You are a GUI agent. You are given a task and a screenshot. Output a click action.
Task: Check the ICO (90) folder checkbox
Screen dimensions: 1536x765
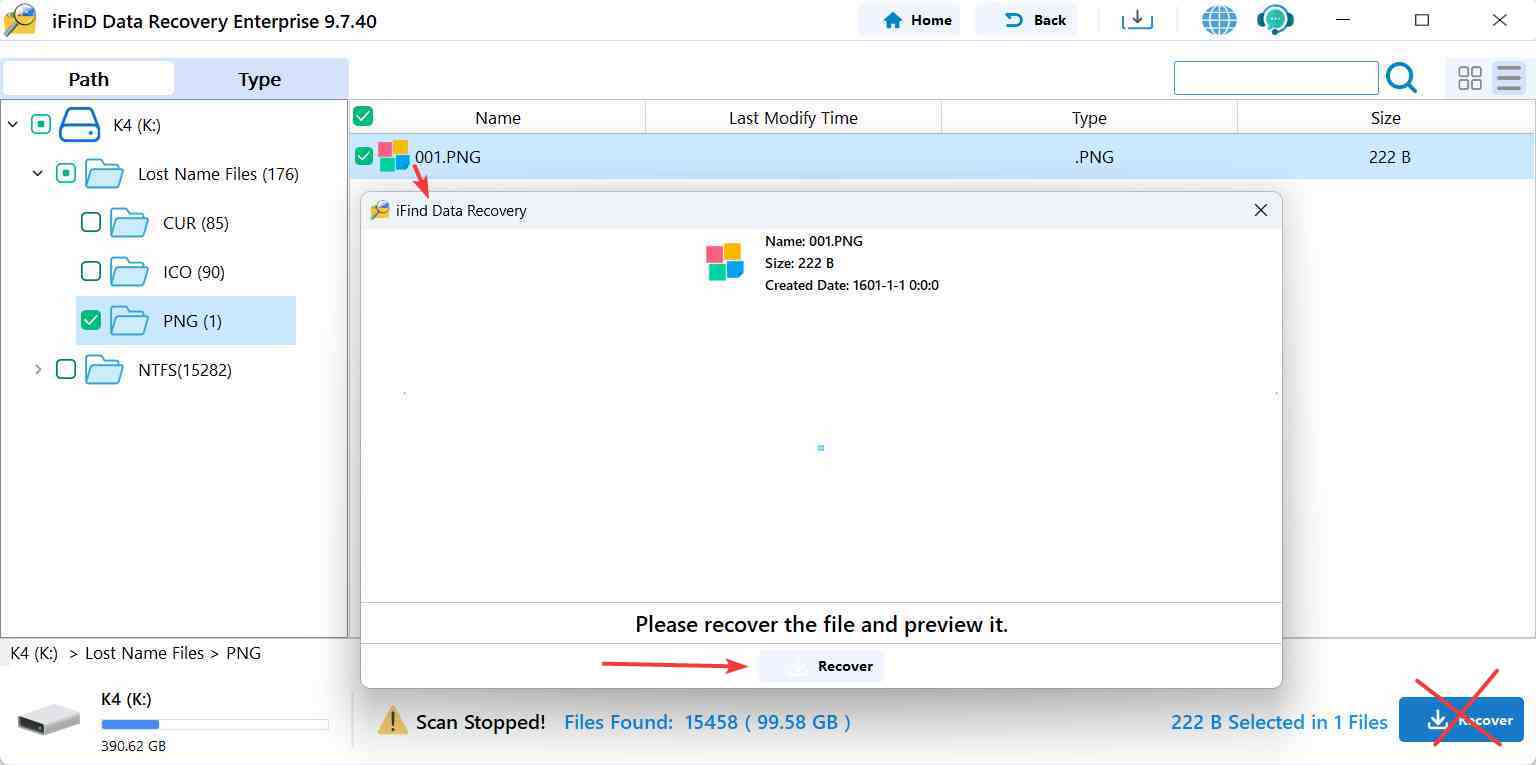91,271
